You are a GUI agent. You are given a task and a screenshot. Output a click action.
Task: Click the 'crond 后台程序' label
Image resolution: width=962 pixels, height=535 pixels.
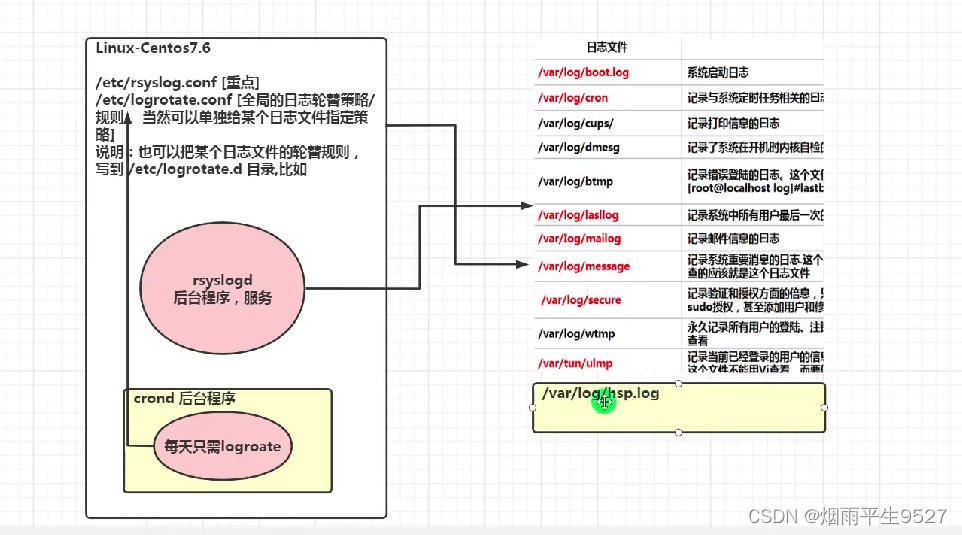(x=185, y=399)
